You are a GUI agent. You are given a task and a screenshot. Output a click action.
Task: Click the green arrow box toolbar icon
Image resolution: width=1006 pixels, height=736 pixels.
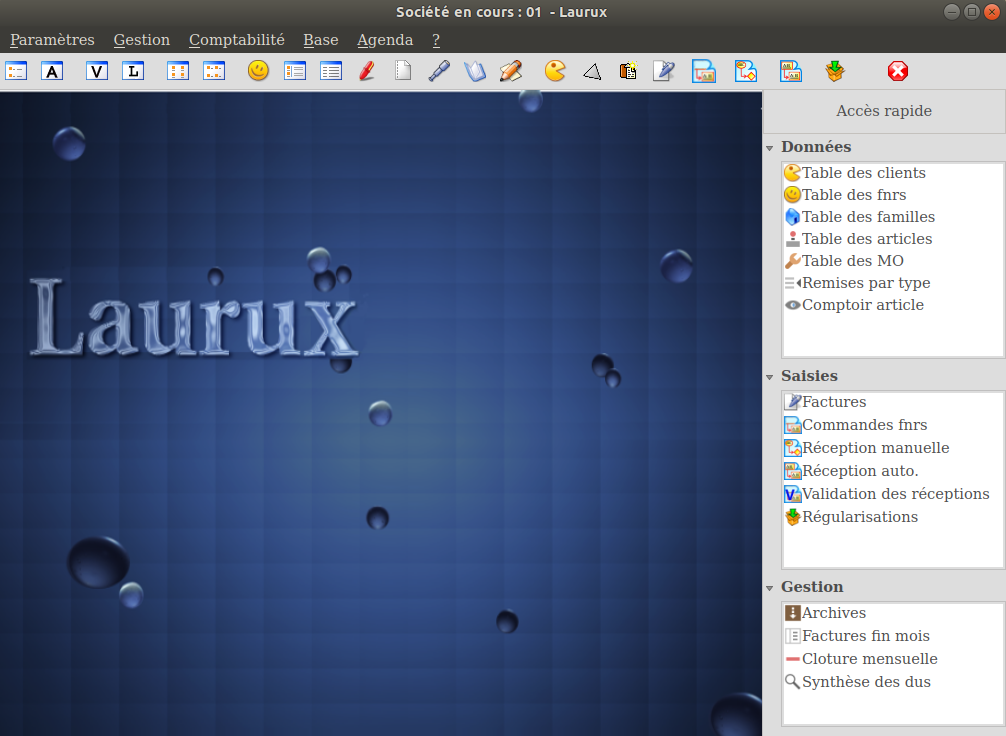tap(835, 71)
